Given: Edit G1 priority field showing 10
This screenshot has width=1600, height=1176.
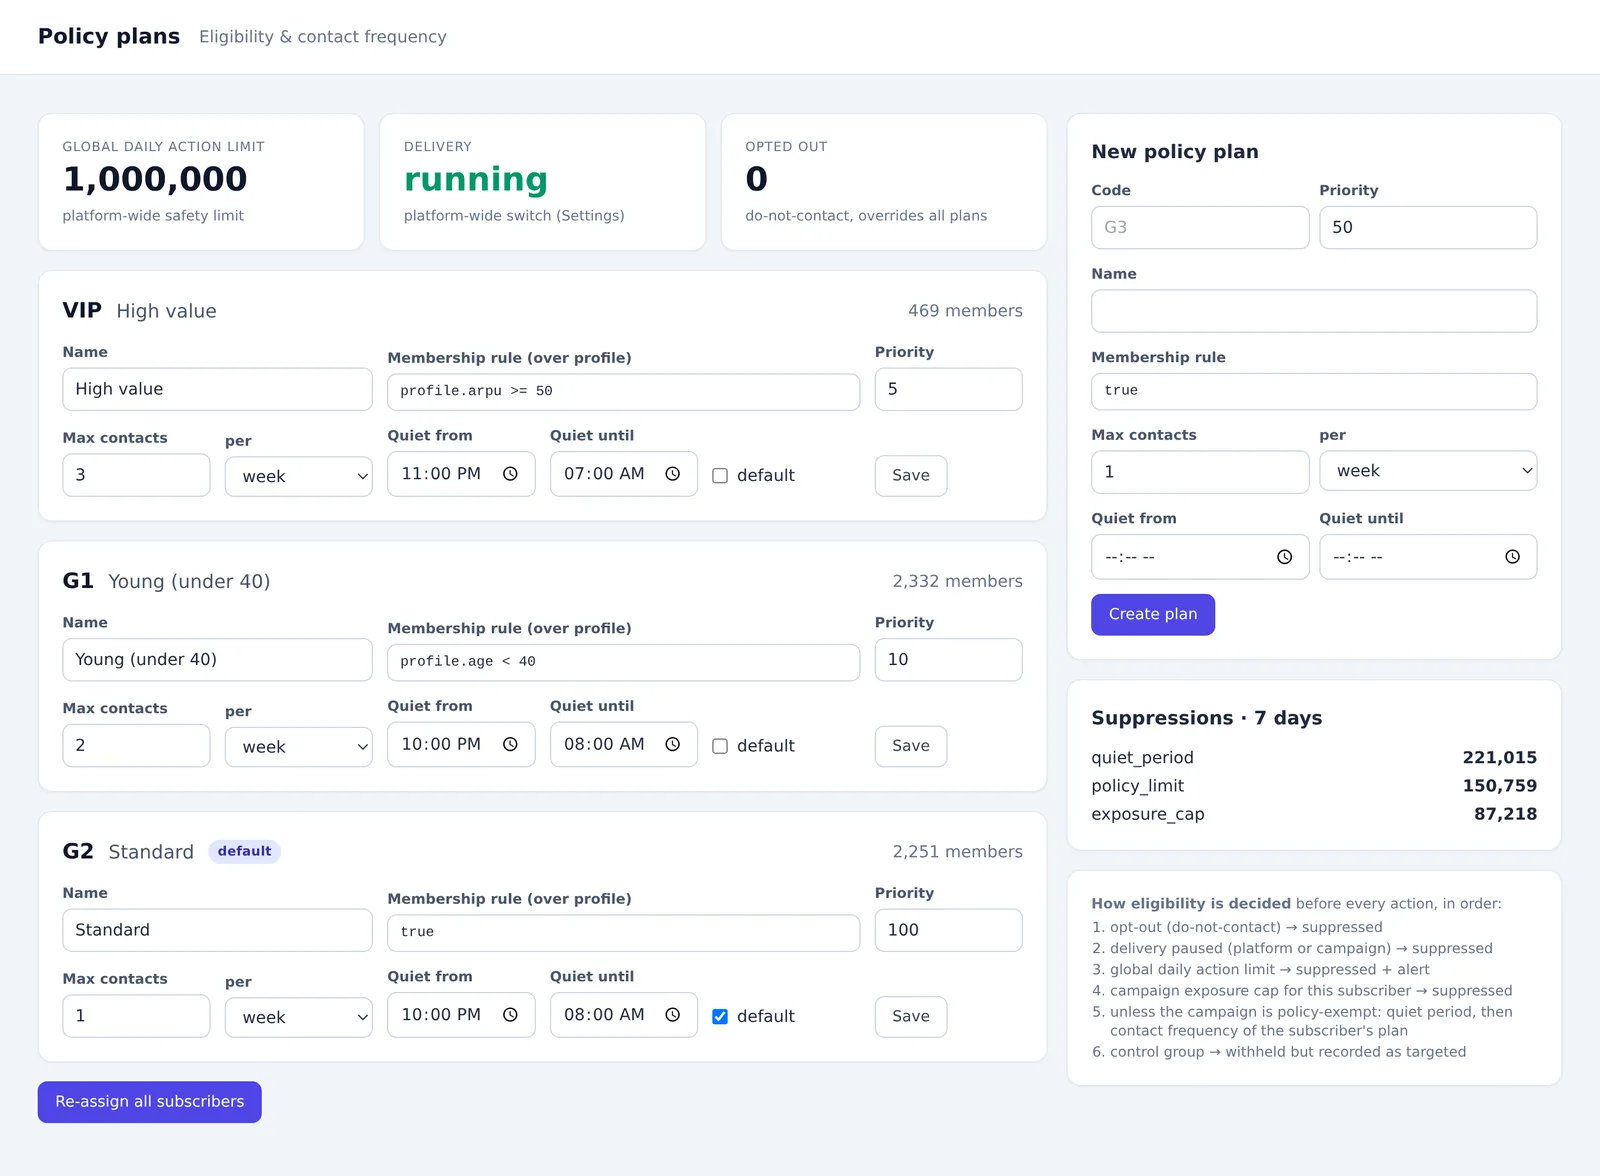Looking at the screenshot, I should (x=949, y=660).
